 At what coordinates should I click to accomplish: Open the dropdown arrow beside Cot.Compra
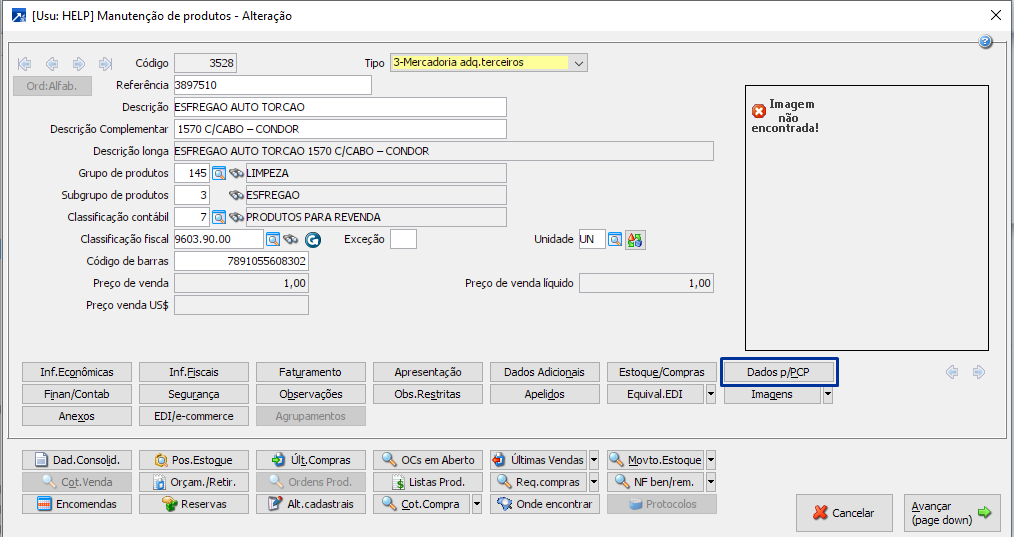click(x=477, y=504)
